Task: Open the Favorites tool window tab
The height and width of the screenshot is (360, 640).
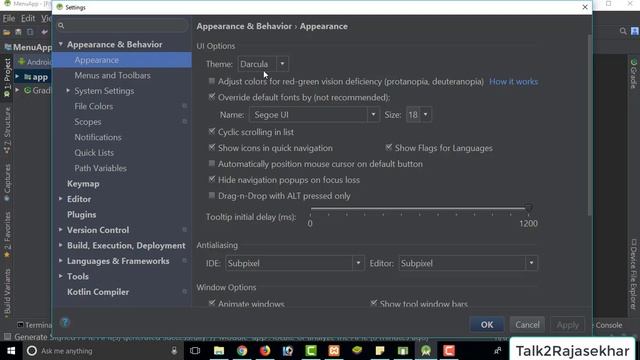Action: [x=7, y=235]
